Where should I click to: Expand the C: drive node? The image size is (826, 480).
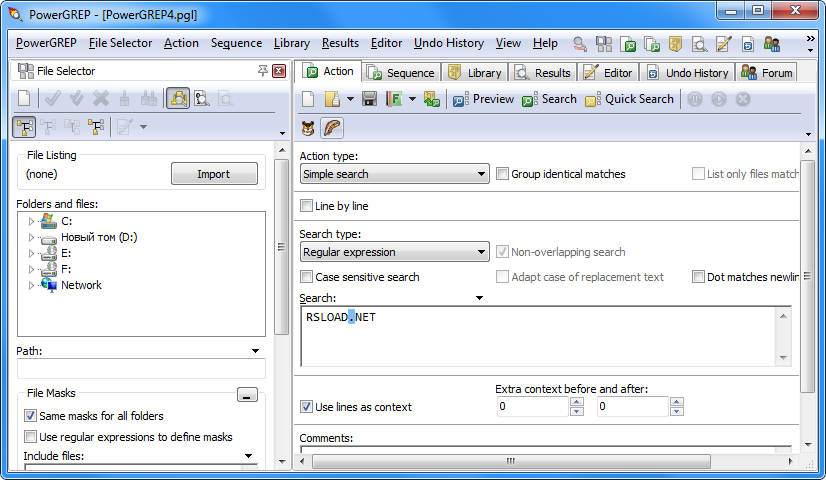coord(31,221)
